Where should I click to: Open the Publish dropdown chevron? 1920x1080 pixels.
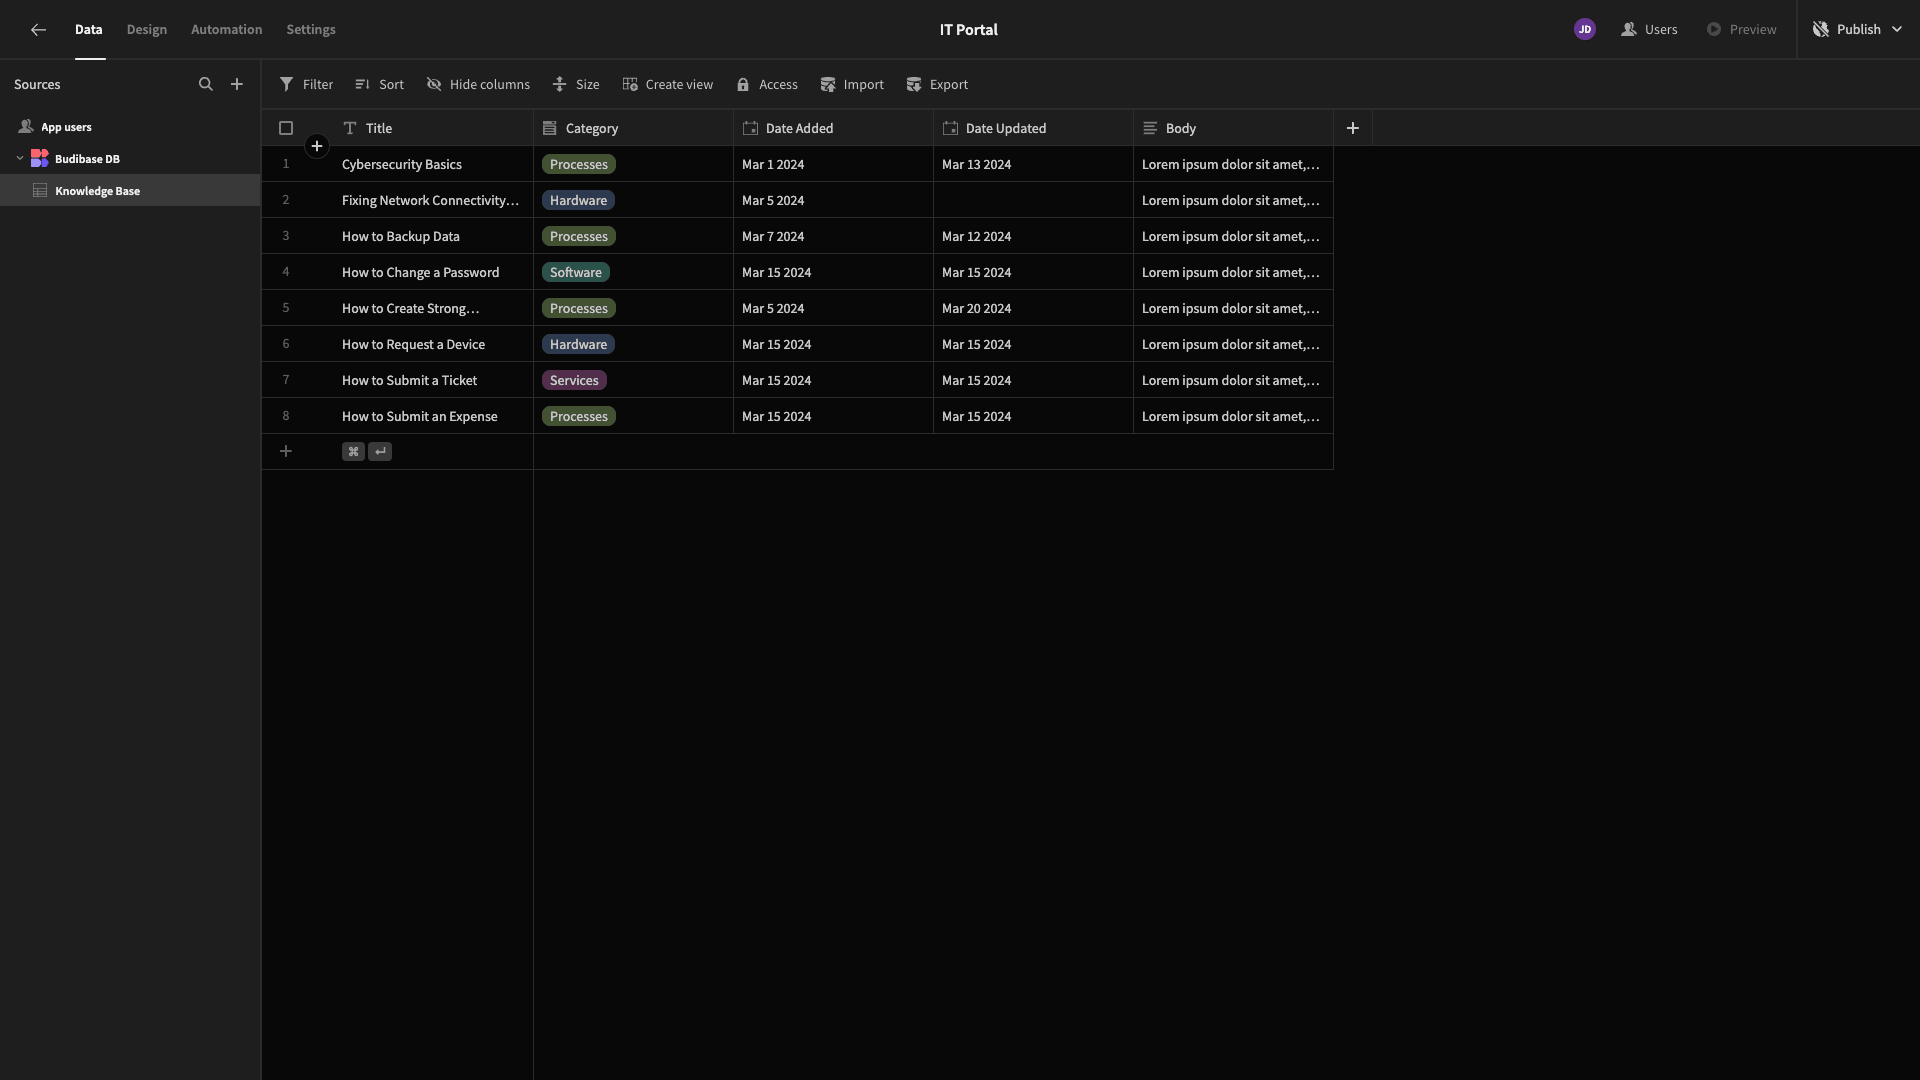click(1898, 29)
